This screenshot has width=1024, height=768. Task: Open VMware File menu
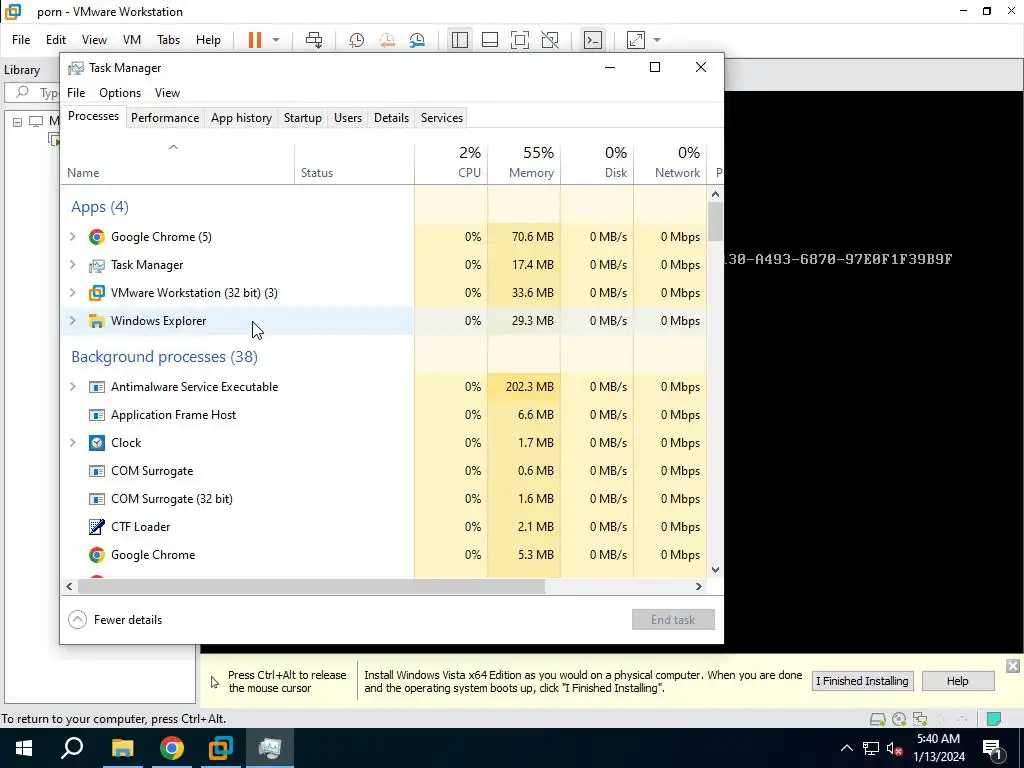tap(21, 40)
